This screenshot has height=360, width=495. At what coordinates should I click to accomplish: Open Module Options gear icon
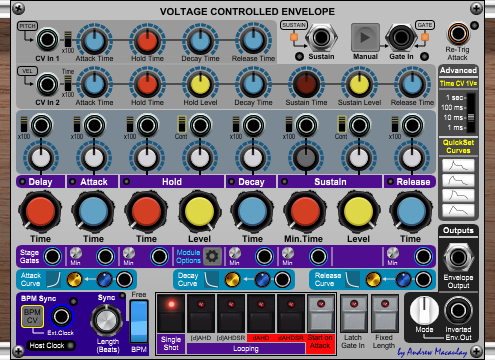point(212,256)
